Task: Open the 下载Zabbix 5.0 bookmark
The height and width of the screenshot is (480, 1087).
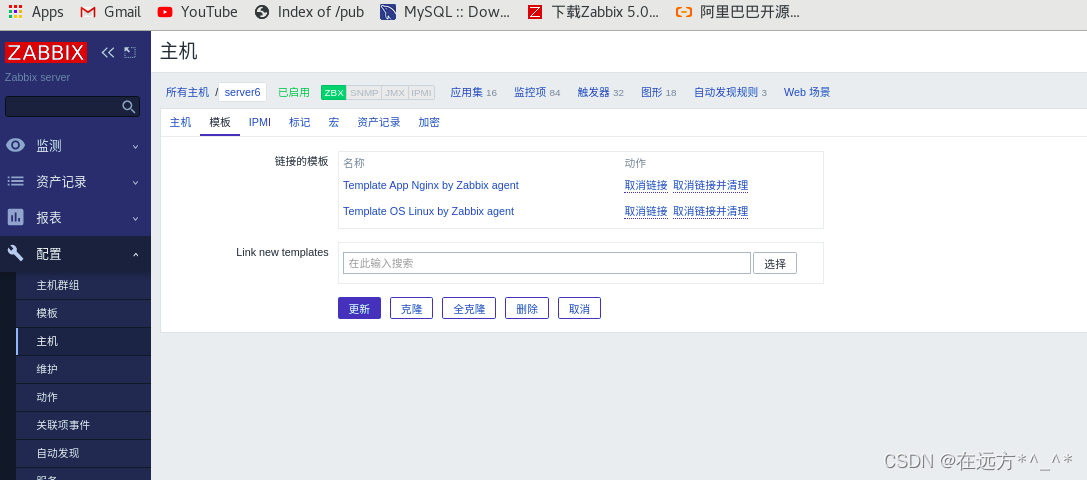Action: point(593,12)
